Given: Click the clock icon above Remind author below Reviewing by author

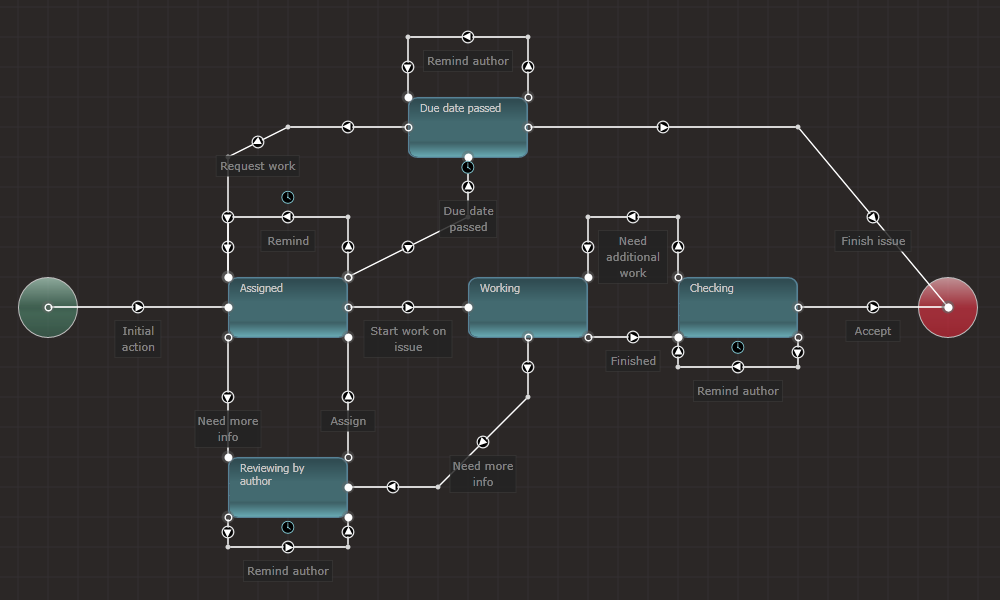Looking at the screenshot, I should pyautogui.click(x=288, y=525).
